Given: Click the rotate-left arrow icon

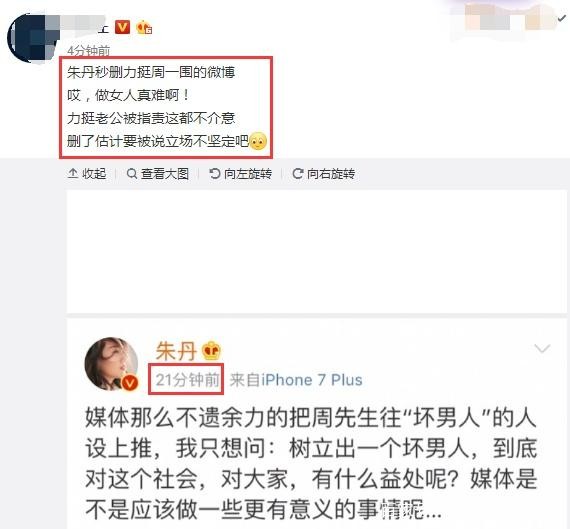Looking at the screenshot, I should click(x=215, y=174).
